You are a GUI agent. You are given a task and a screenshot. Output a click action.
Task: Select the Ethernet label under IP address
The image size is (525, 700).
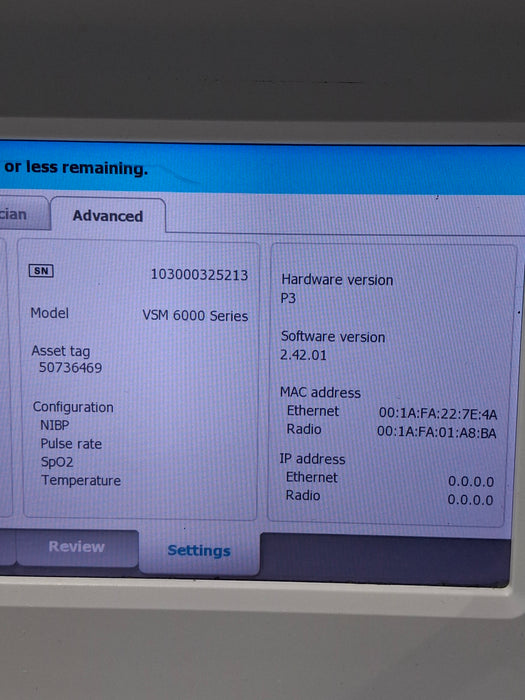[x=311, y=477]
